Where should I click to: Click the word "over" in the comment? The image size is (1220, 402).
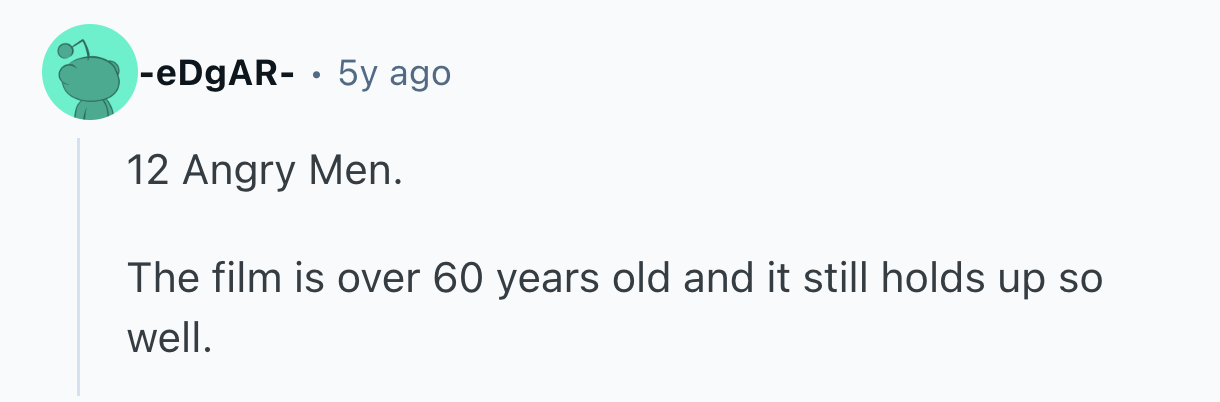pos(375,279)
